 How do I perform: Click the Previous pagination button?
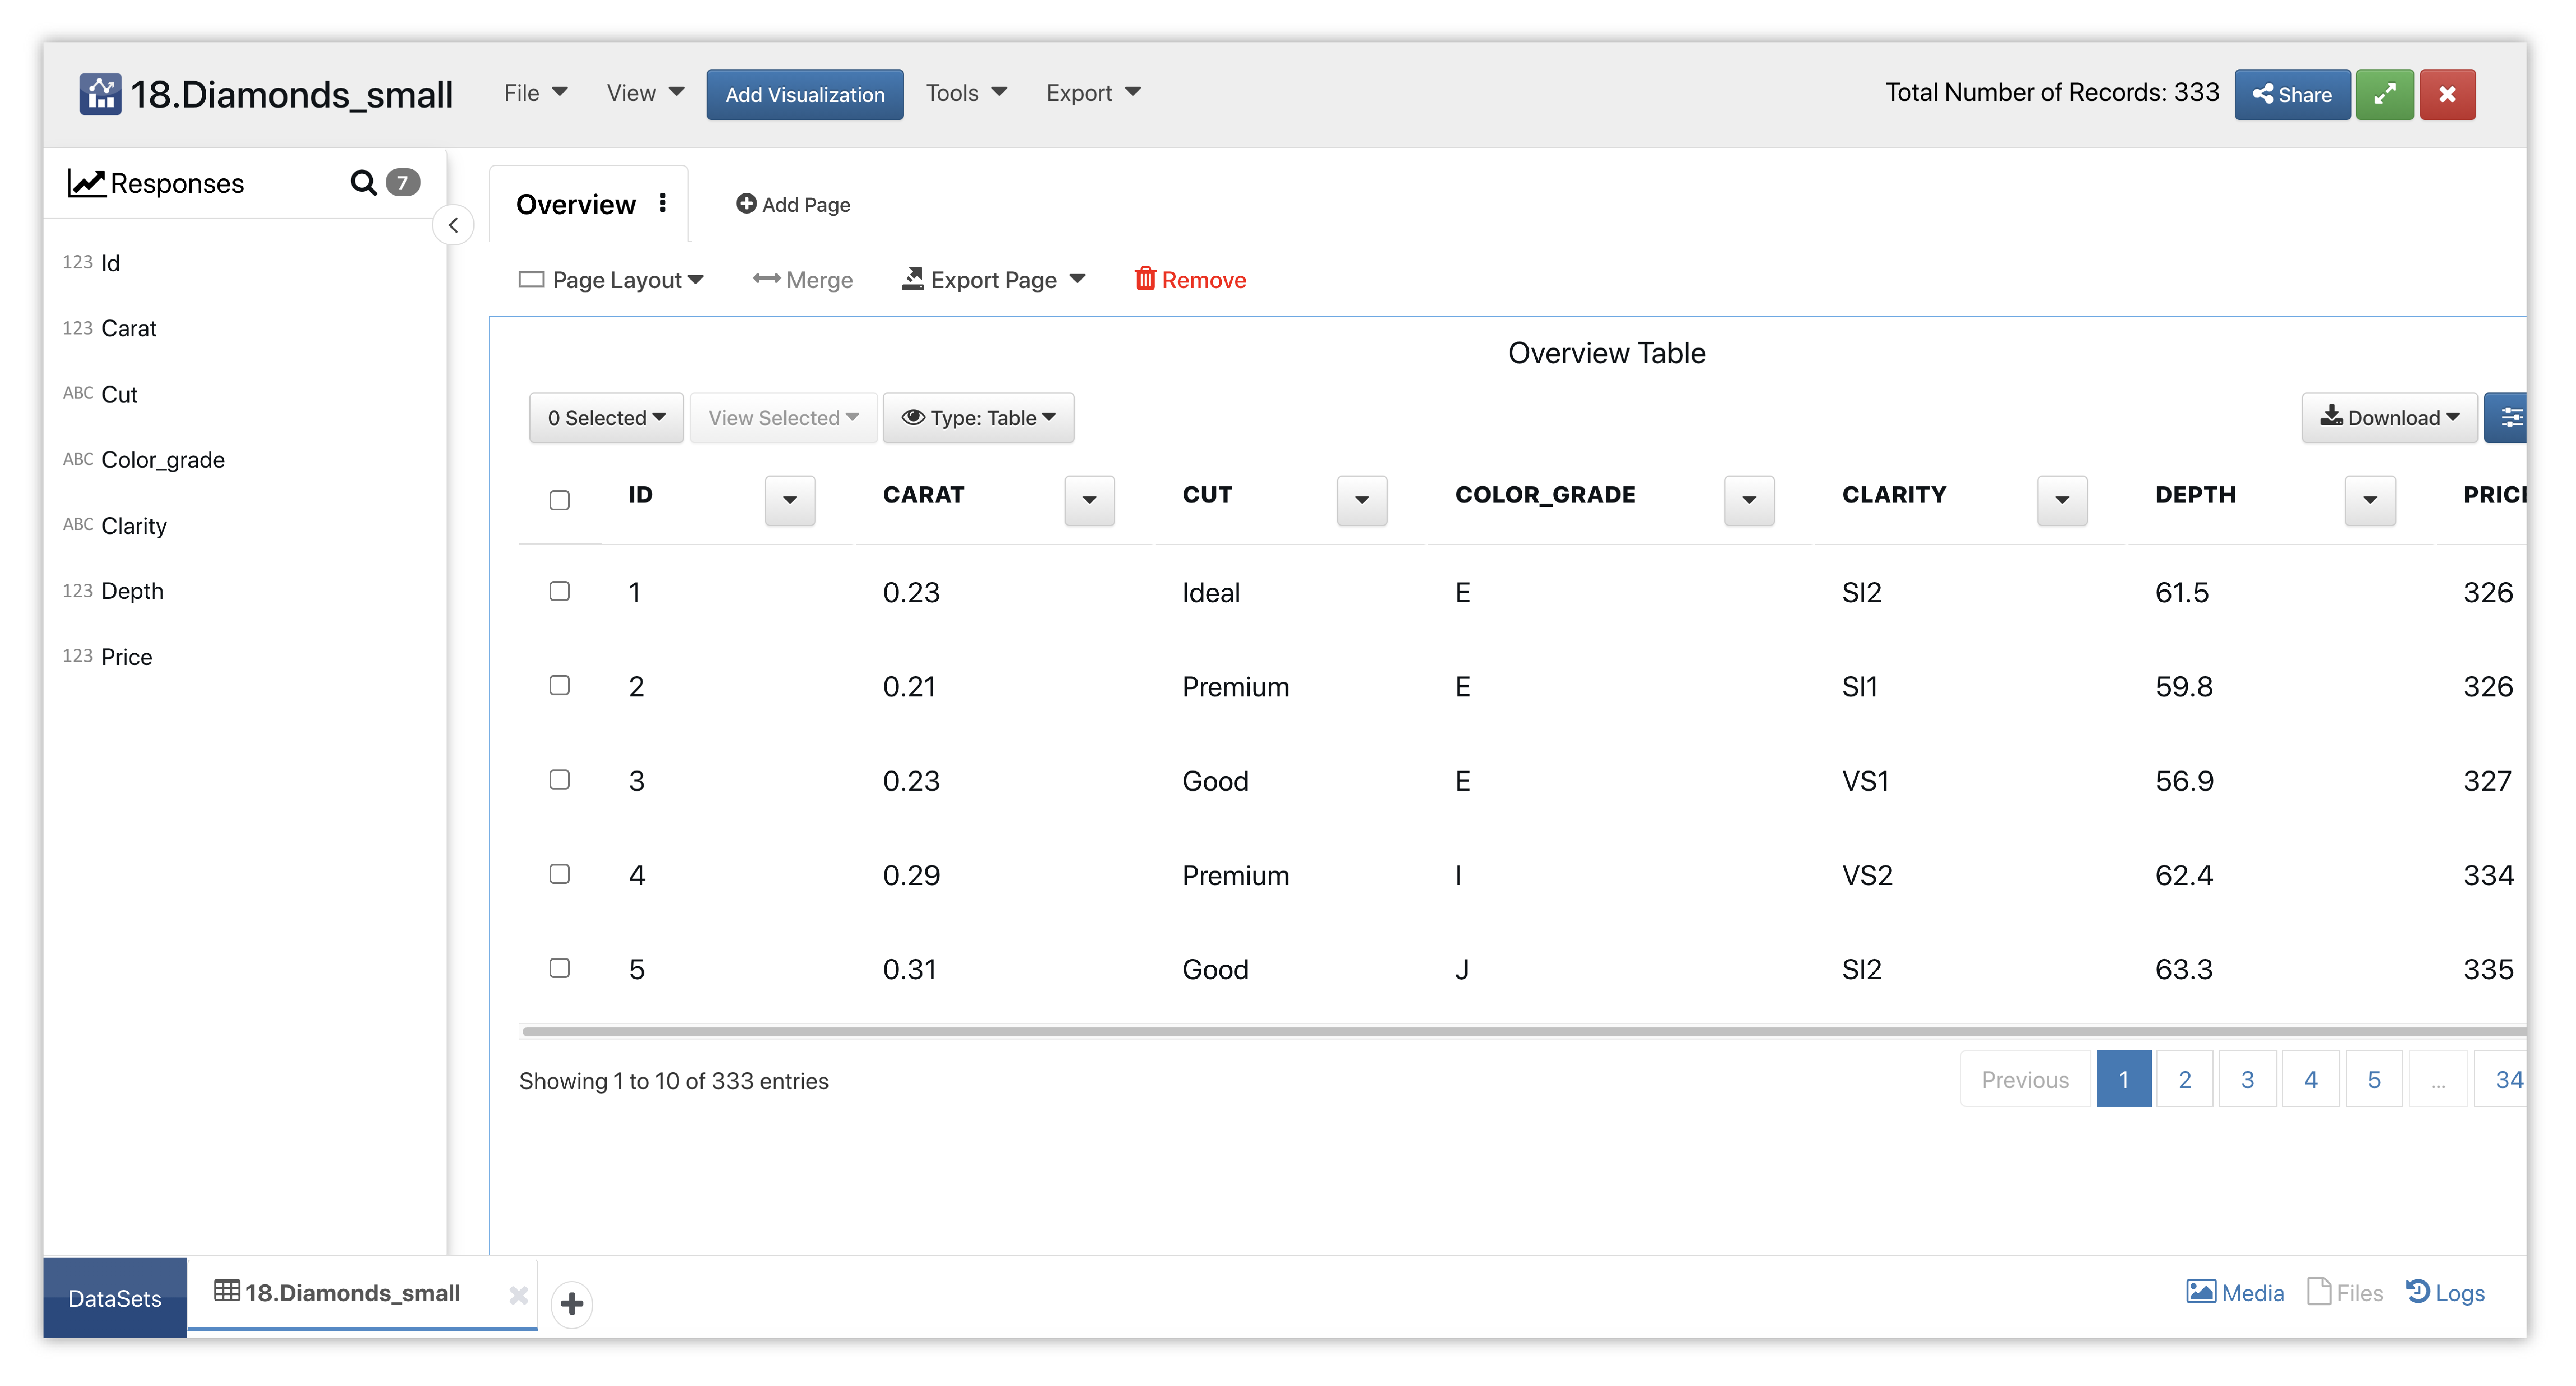pos(2025,1079)
